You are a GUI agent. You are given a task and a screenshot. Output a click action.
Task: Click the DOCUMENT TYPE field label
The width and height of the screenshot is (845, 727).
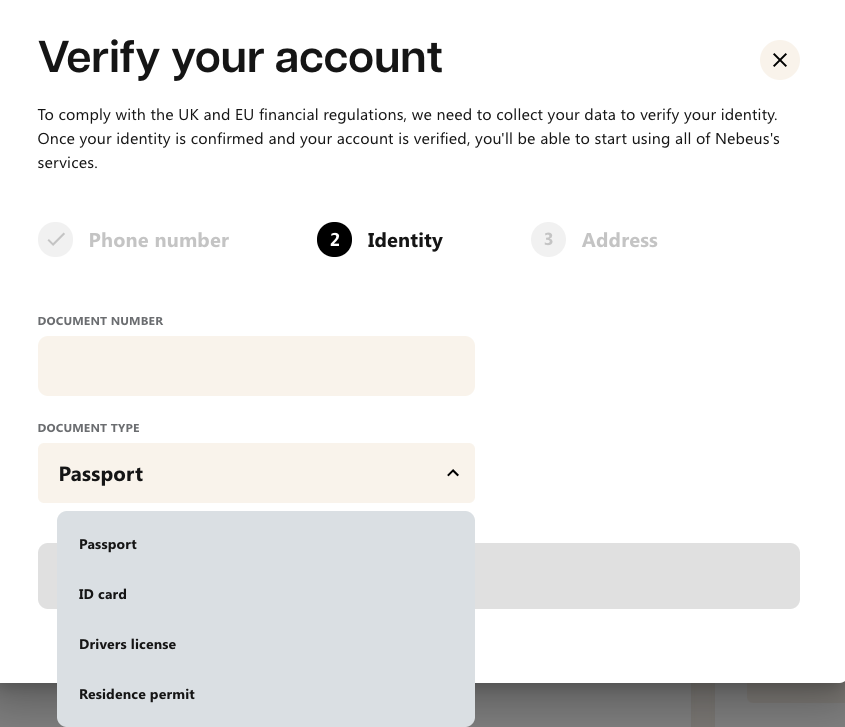pyautogui.click(x=88, y=428)
